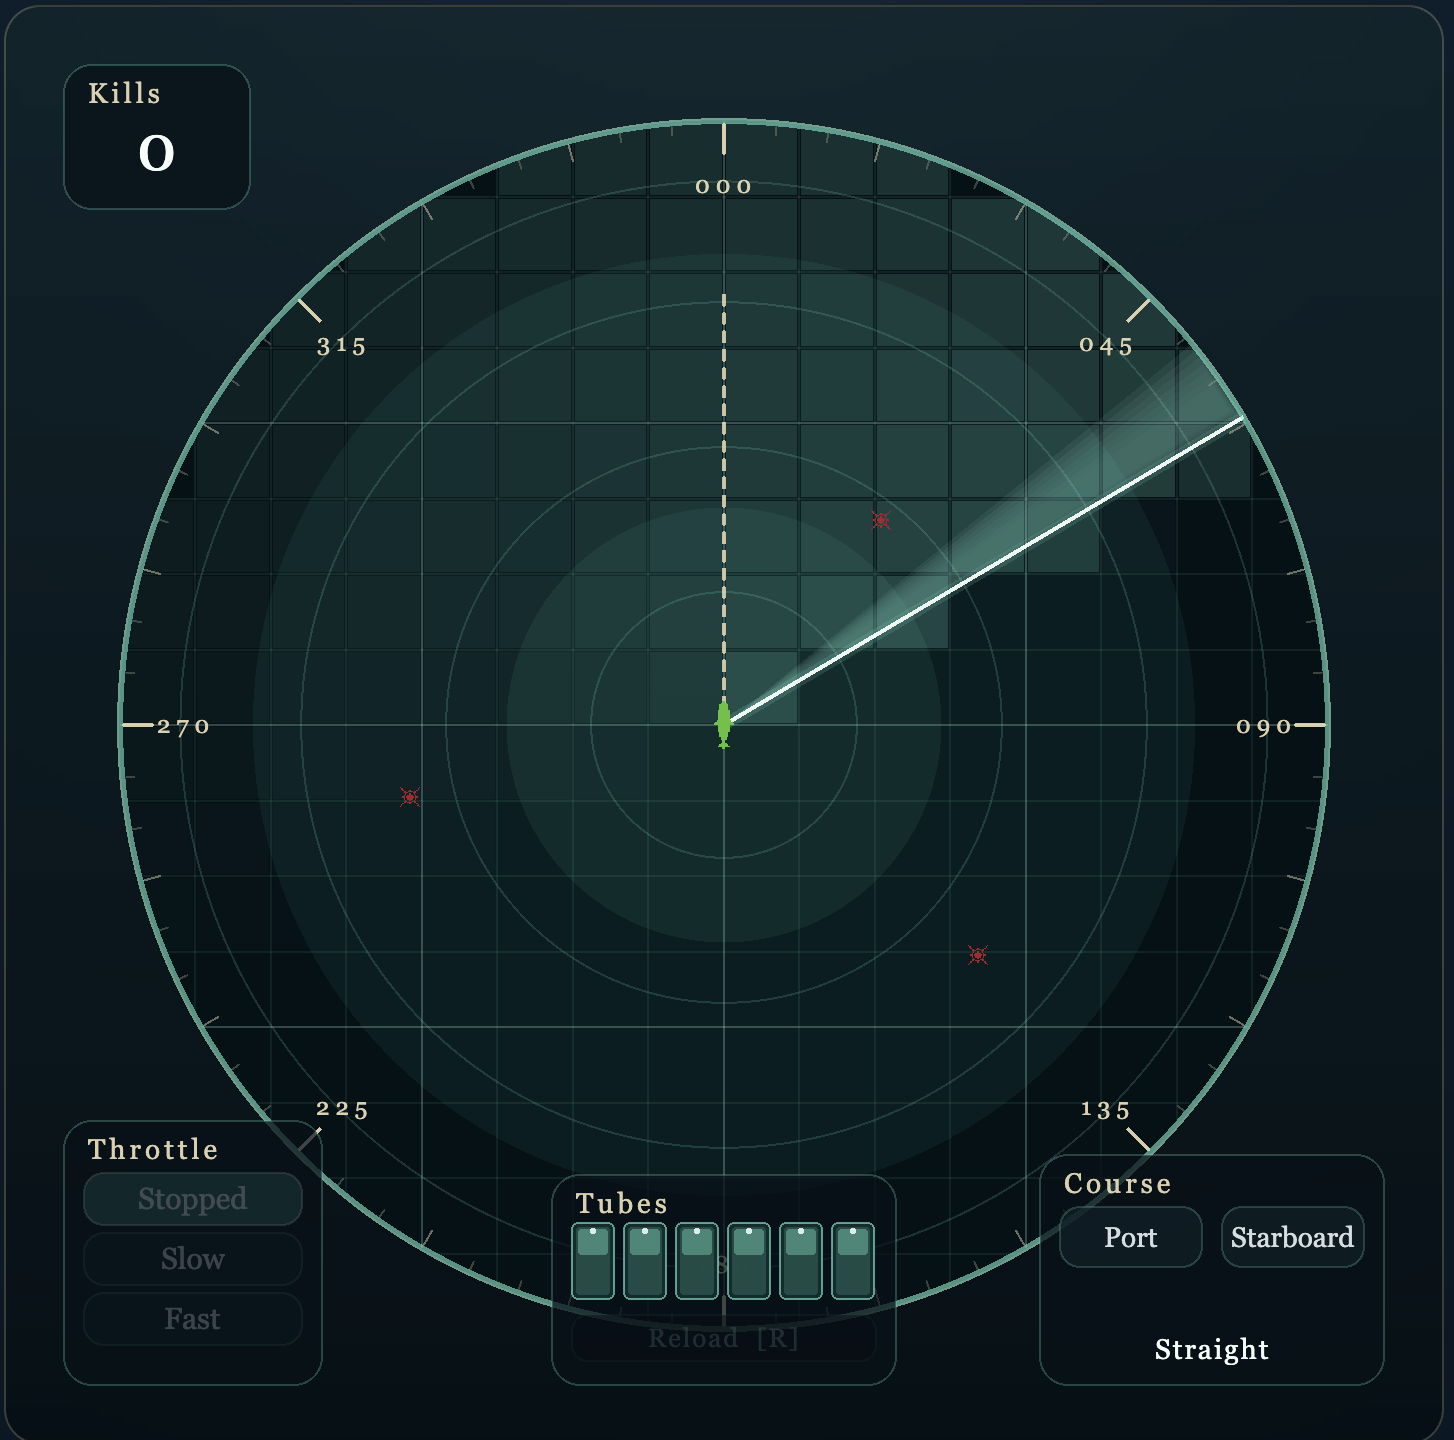Set throttle to Fast
1454x1440 pixels.
coord(193,1319)
